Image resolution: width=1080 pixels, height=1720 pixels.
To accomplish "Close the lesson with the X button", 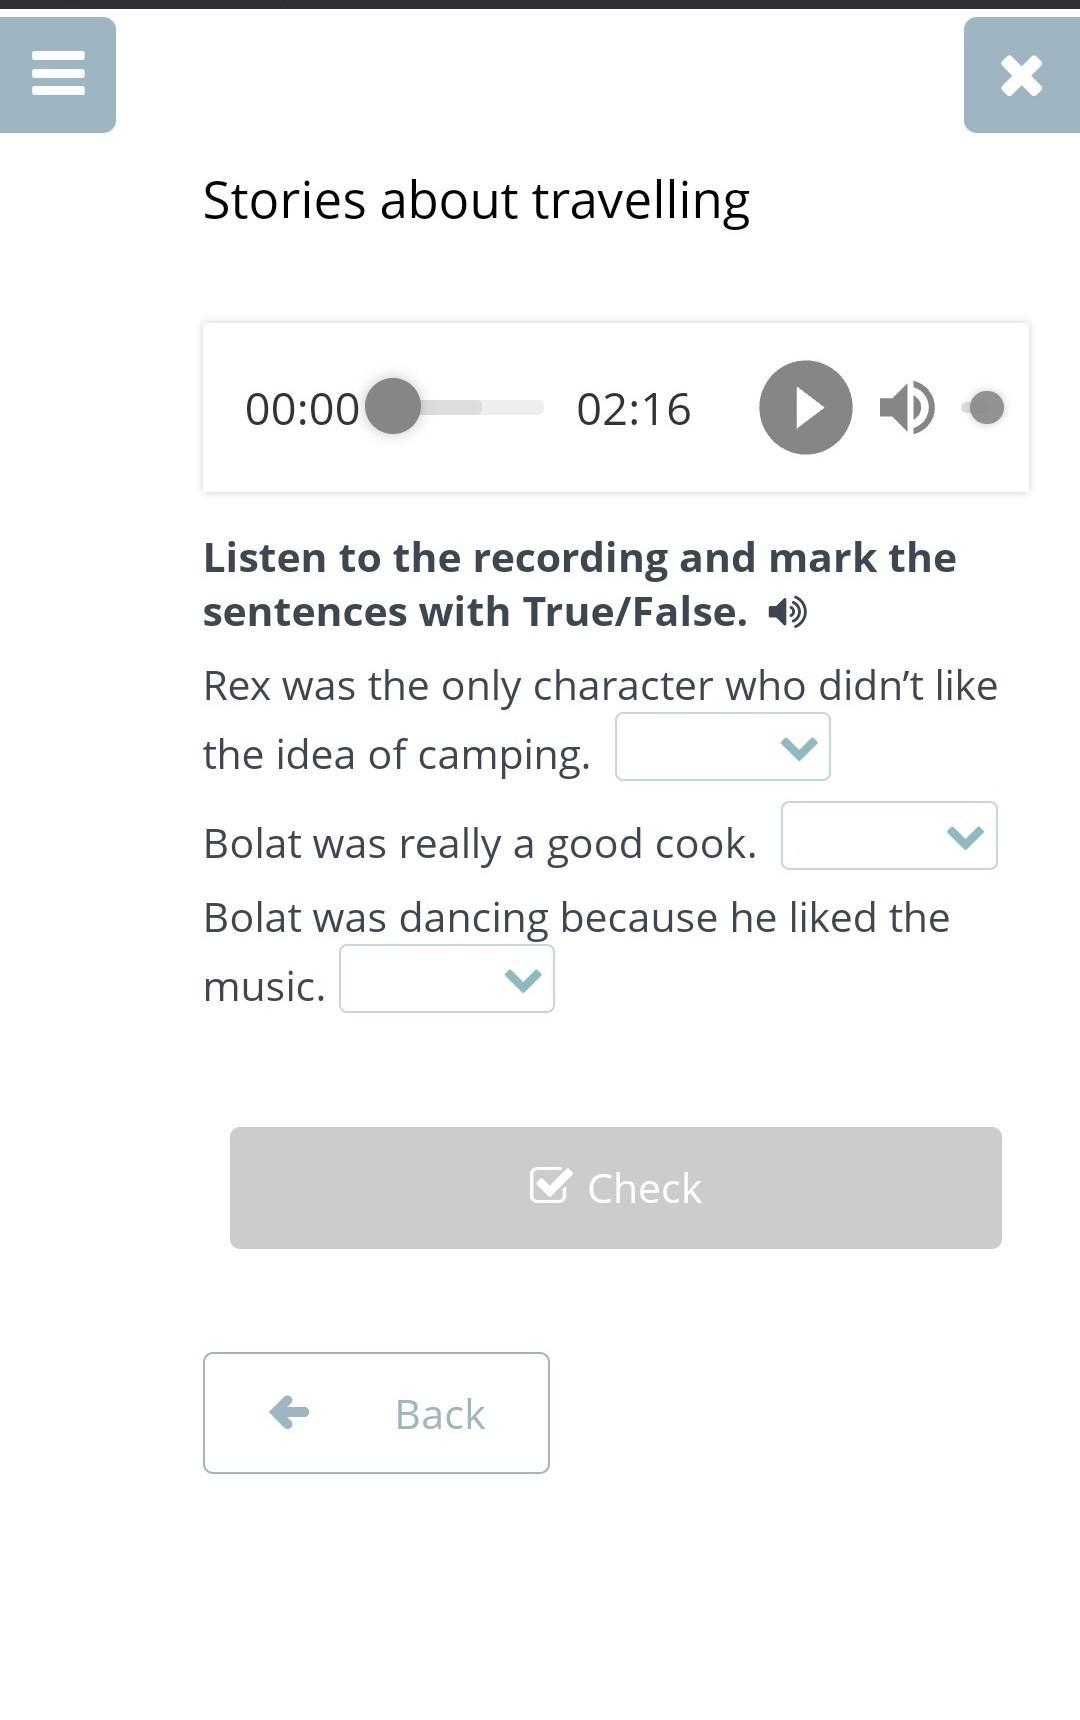I will [x=1021, y=75].
